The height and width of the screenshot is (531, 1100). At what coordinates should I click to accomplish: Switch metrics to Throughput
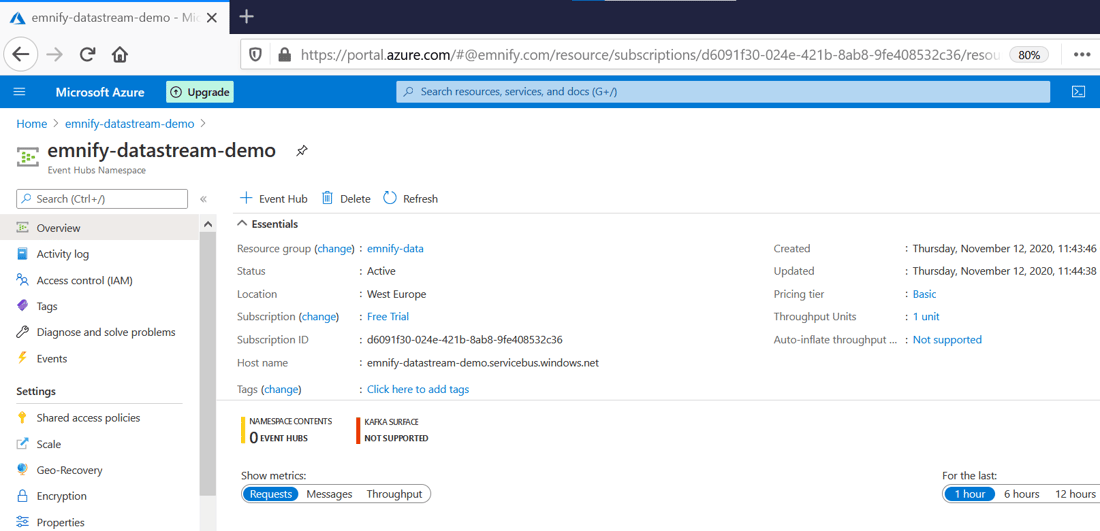point(394,494)
